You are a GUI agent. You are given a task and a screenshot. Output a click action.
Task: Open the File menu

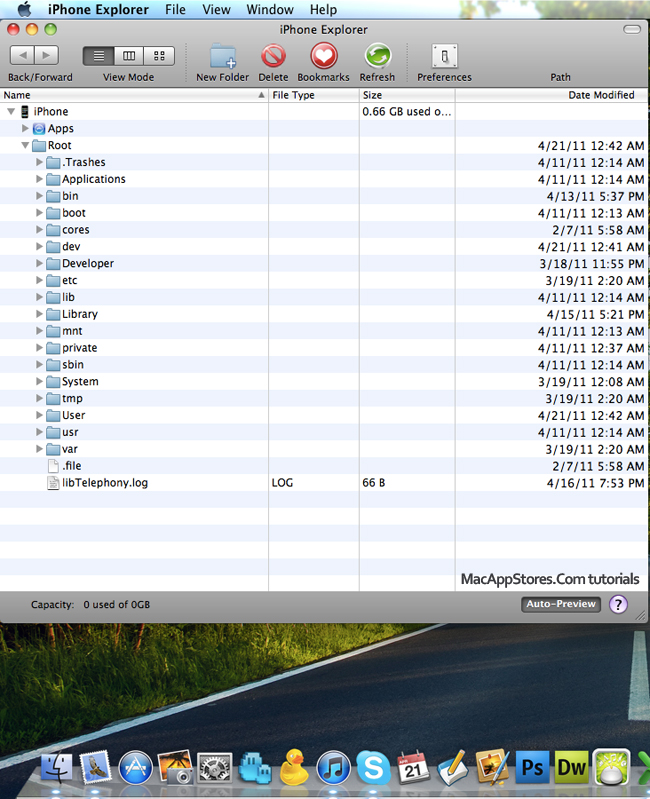[175, 9]
